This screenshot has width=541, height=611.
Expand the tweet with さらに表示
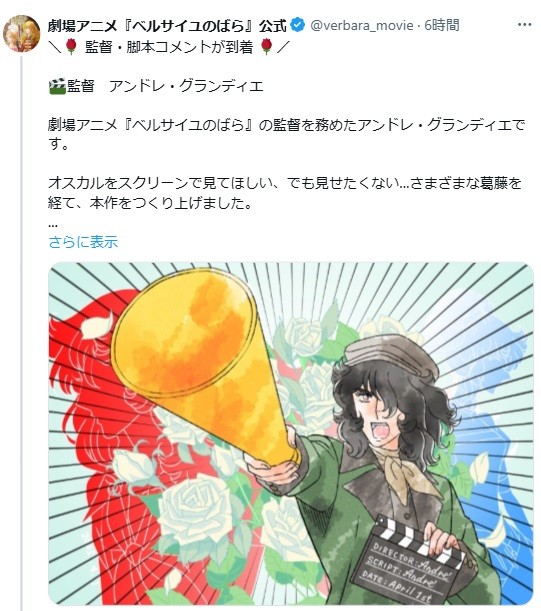click(83, 242)
